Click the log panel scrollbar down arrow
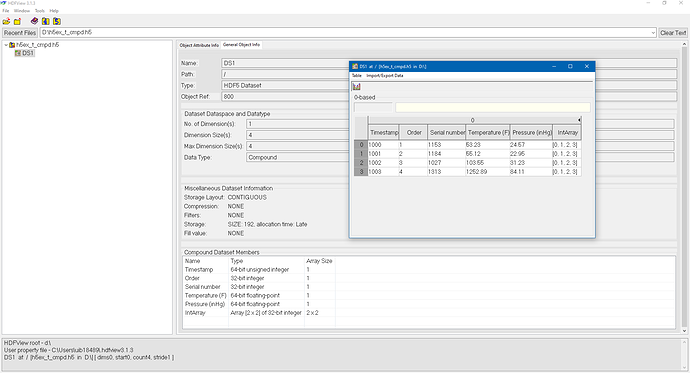This screenshot has width=690, height=373. pos(684,368)
